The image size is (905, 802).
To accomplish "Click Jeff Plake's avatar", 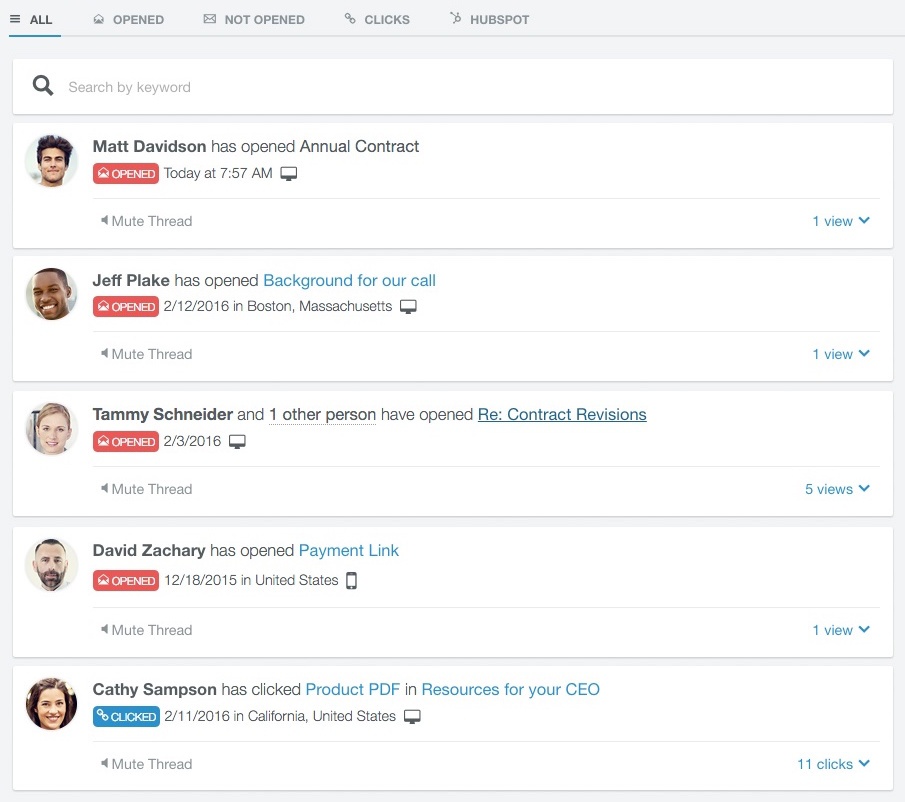I will point(51,294).
